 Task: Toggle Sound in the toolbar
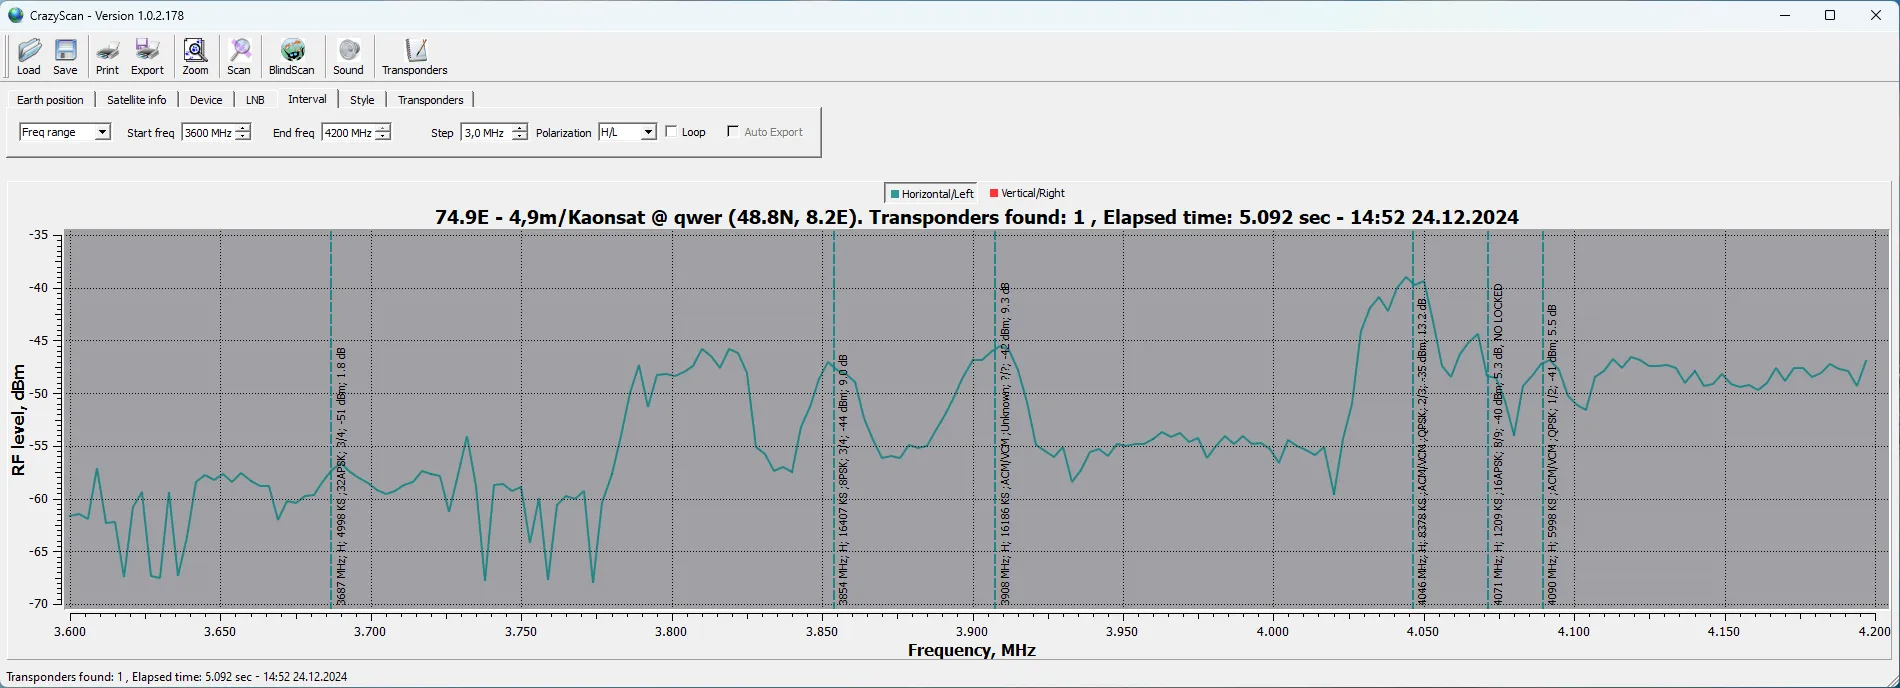click(348, 56)
